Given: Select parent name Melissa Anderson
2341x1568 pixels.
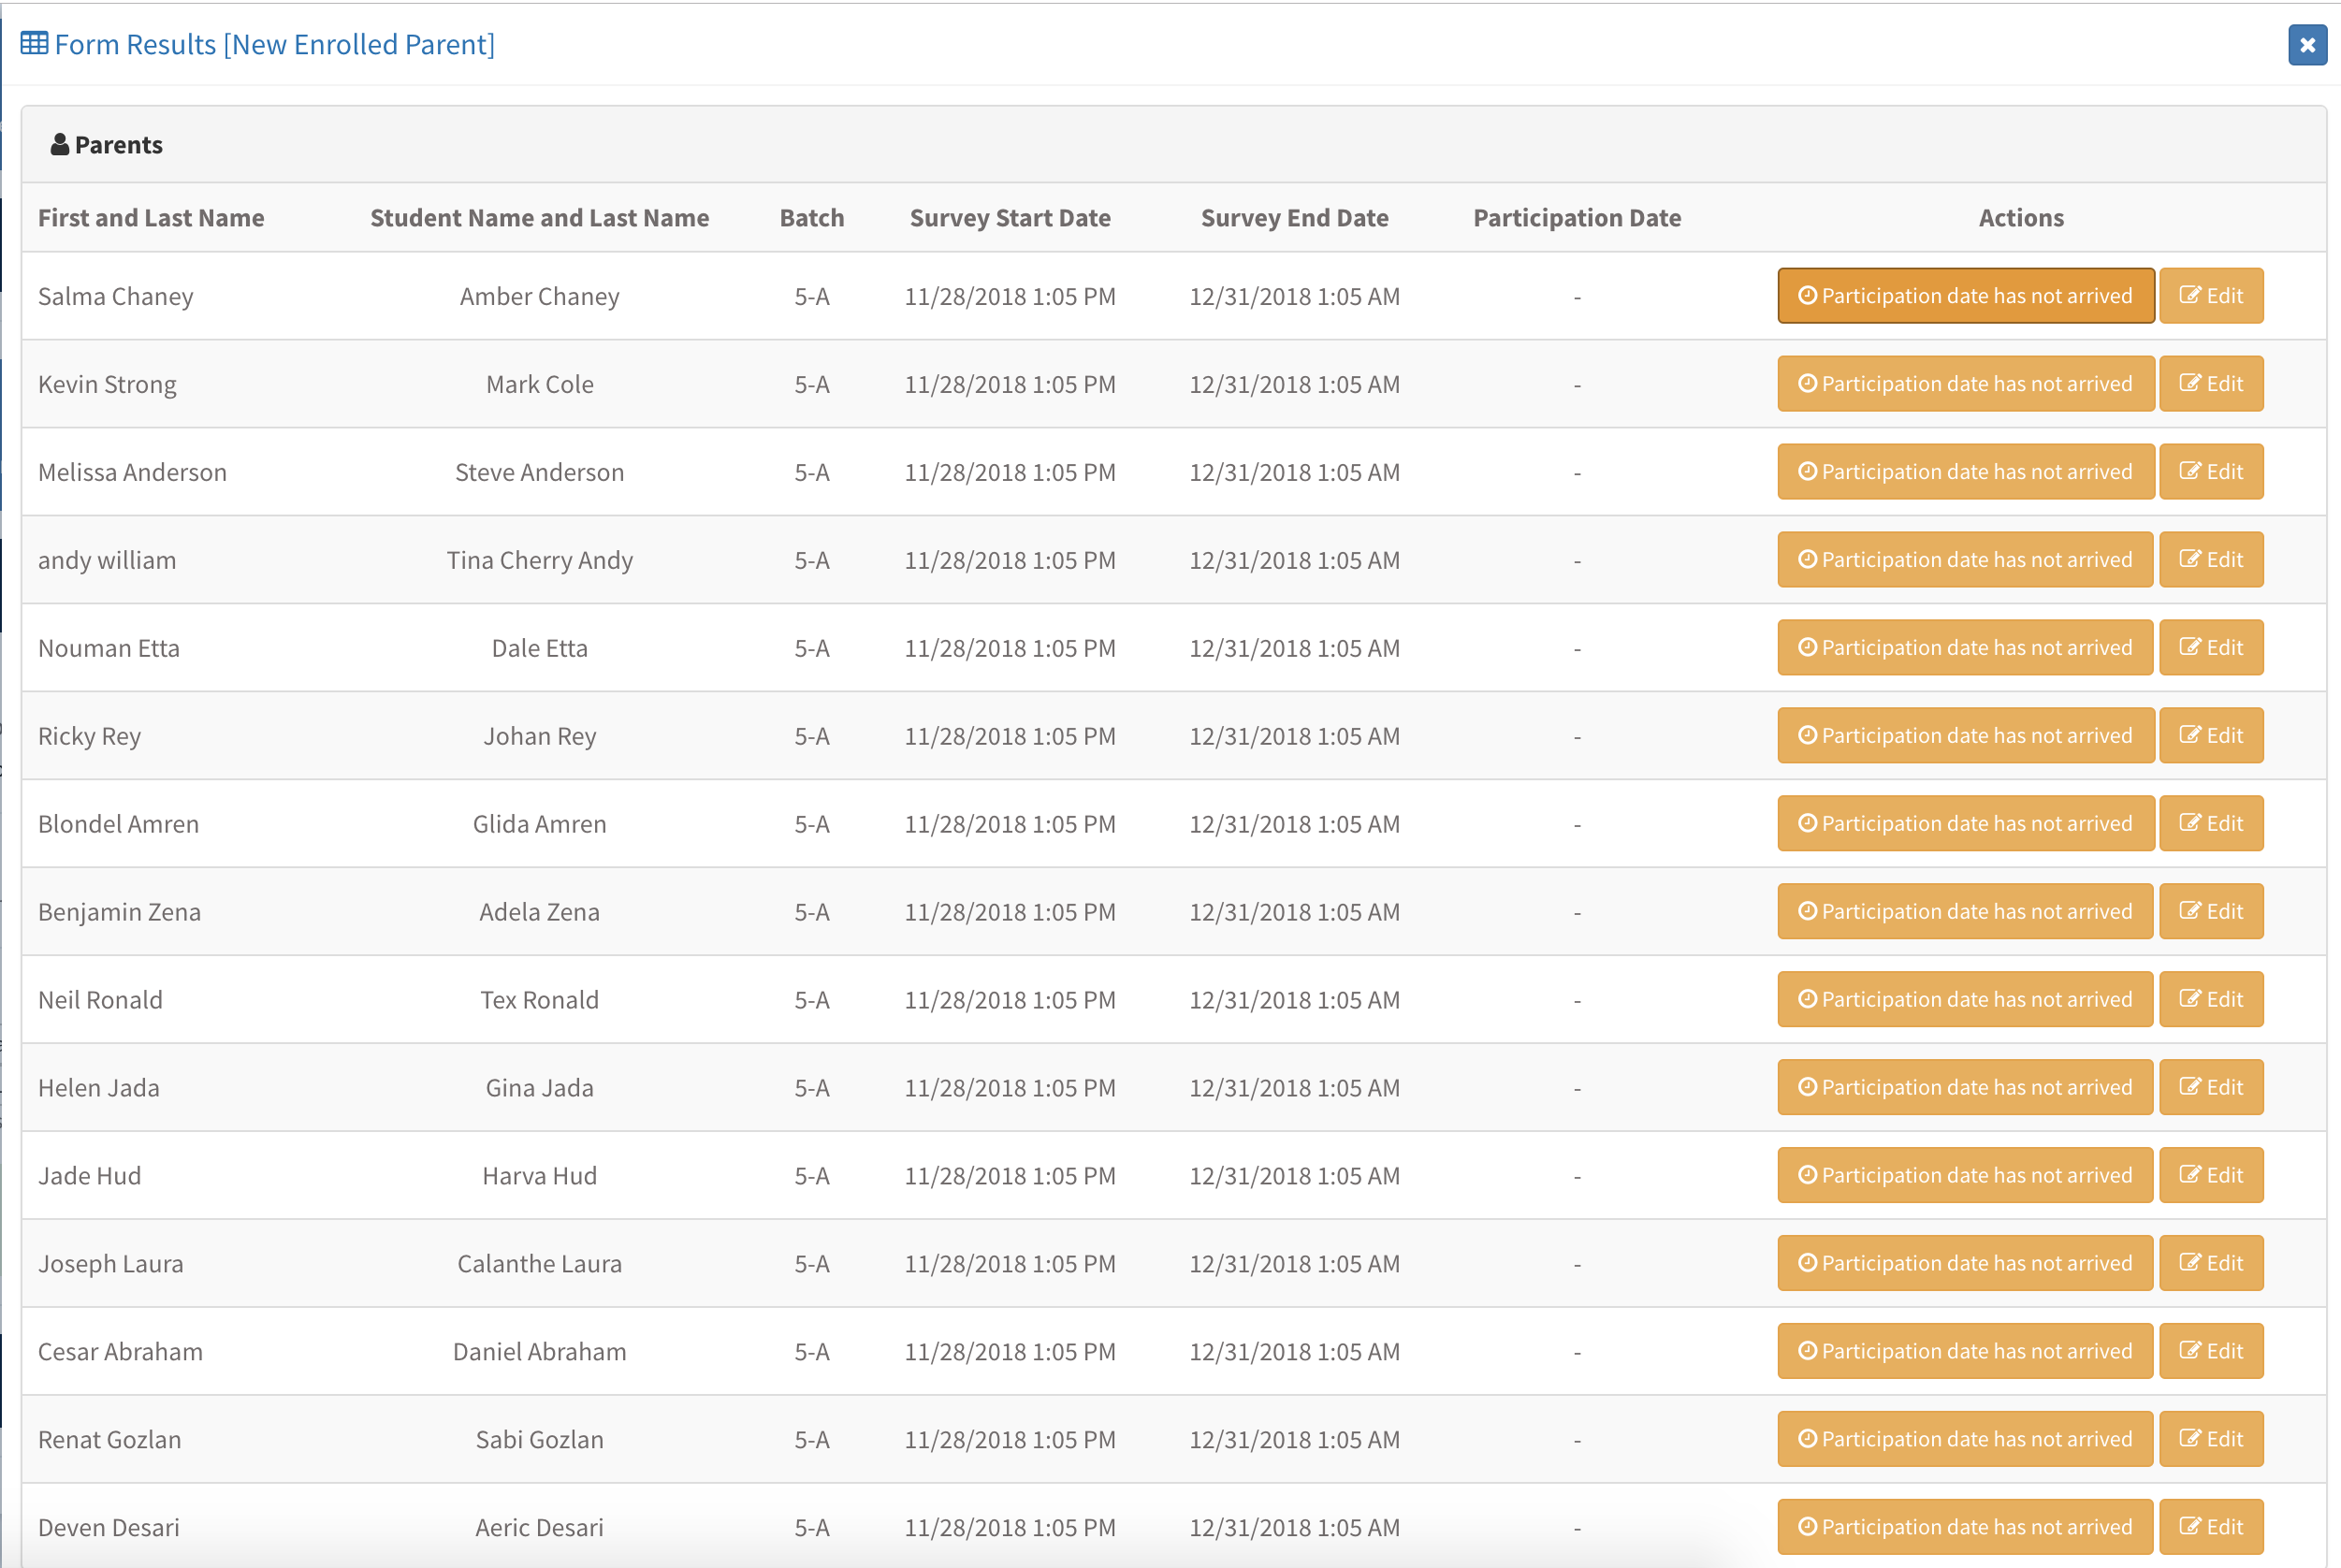Looking at the screenshot, I should click(x=132, y=472).
